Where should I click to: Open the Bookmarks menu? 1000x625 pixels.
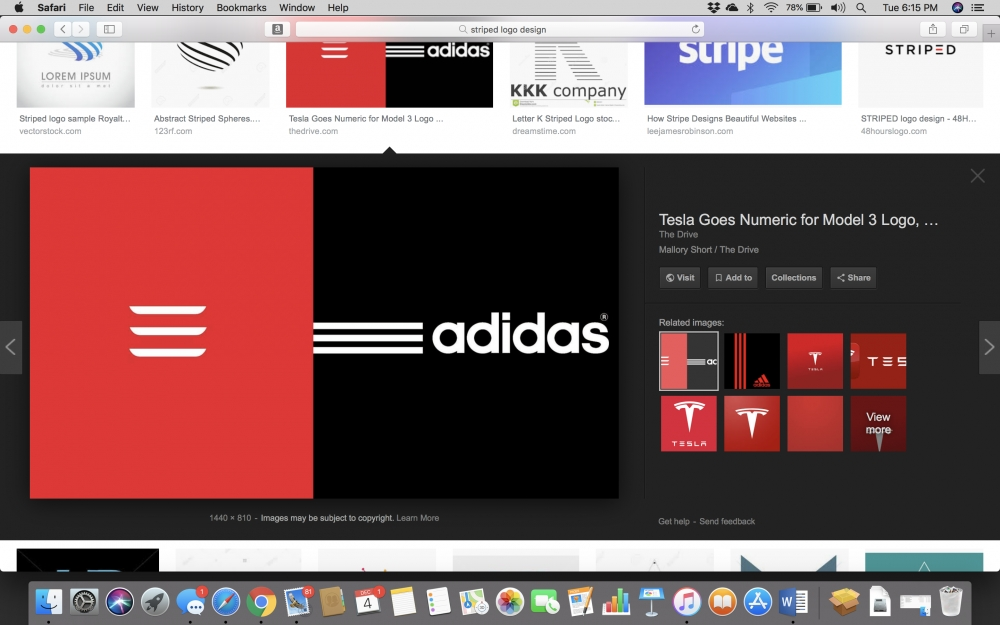coord(241,8)
